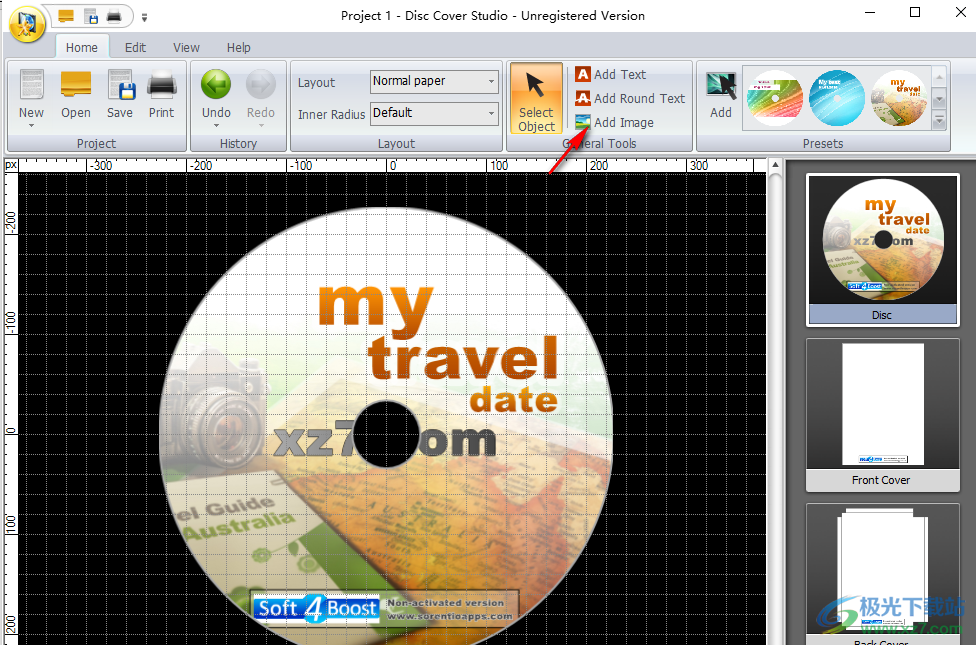Close the Disc Cover Studio window

[960, 13]
